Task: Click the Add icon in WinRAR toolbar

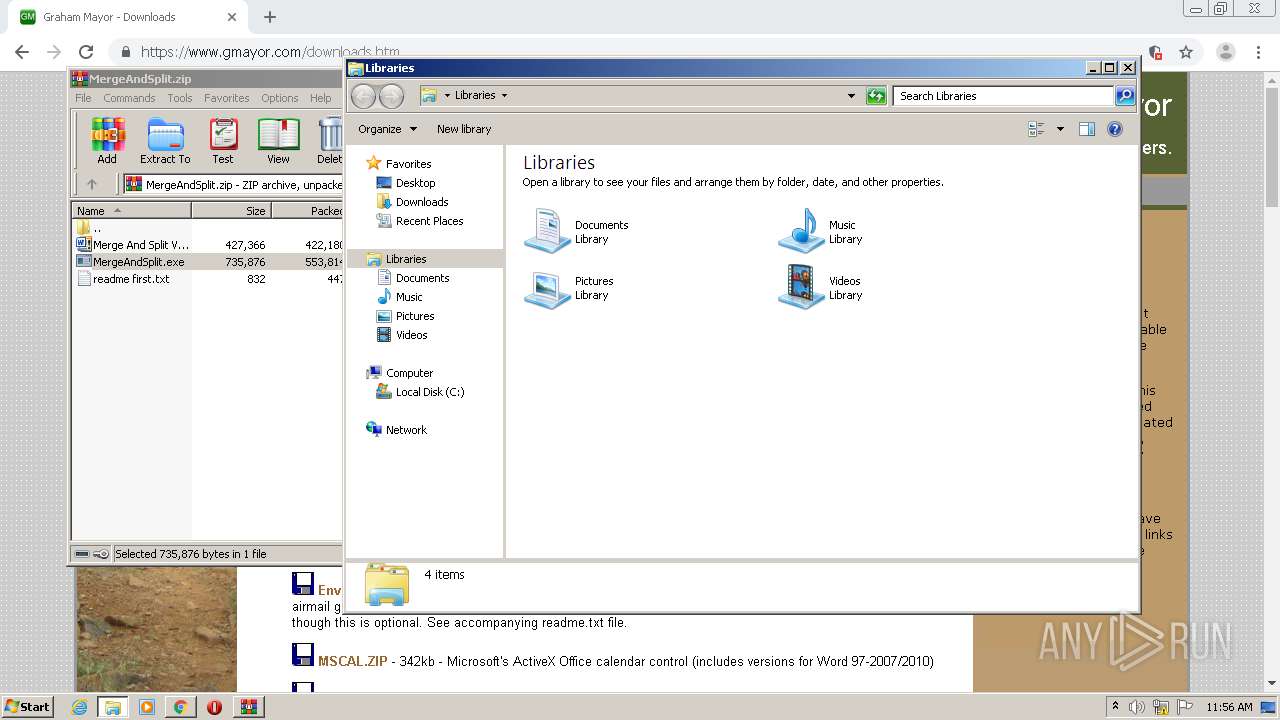Action: (107, 140)
